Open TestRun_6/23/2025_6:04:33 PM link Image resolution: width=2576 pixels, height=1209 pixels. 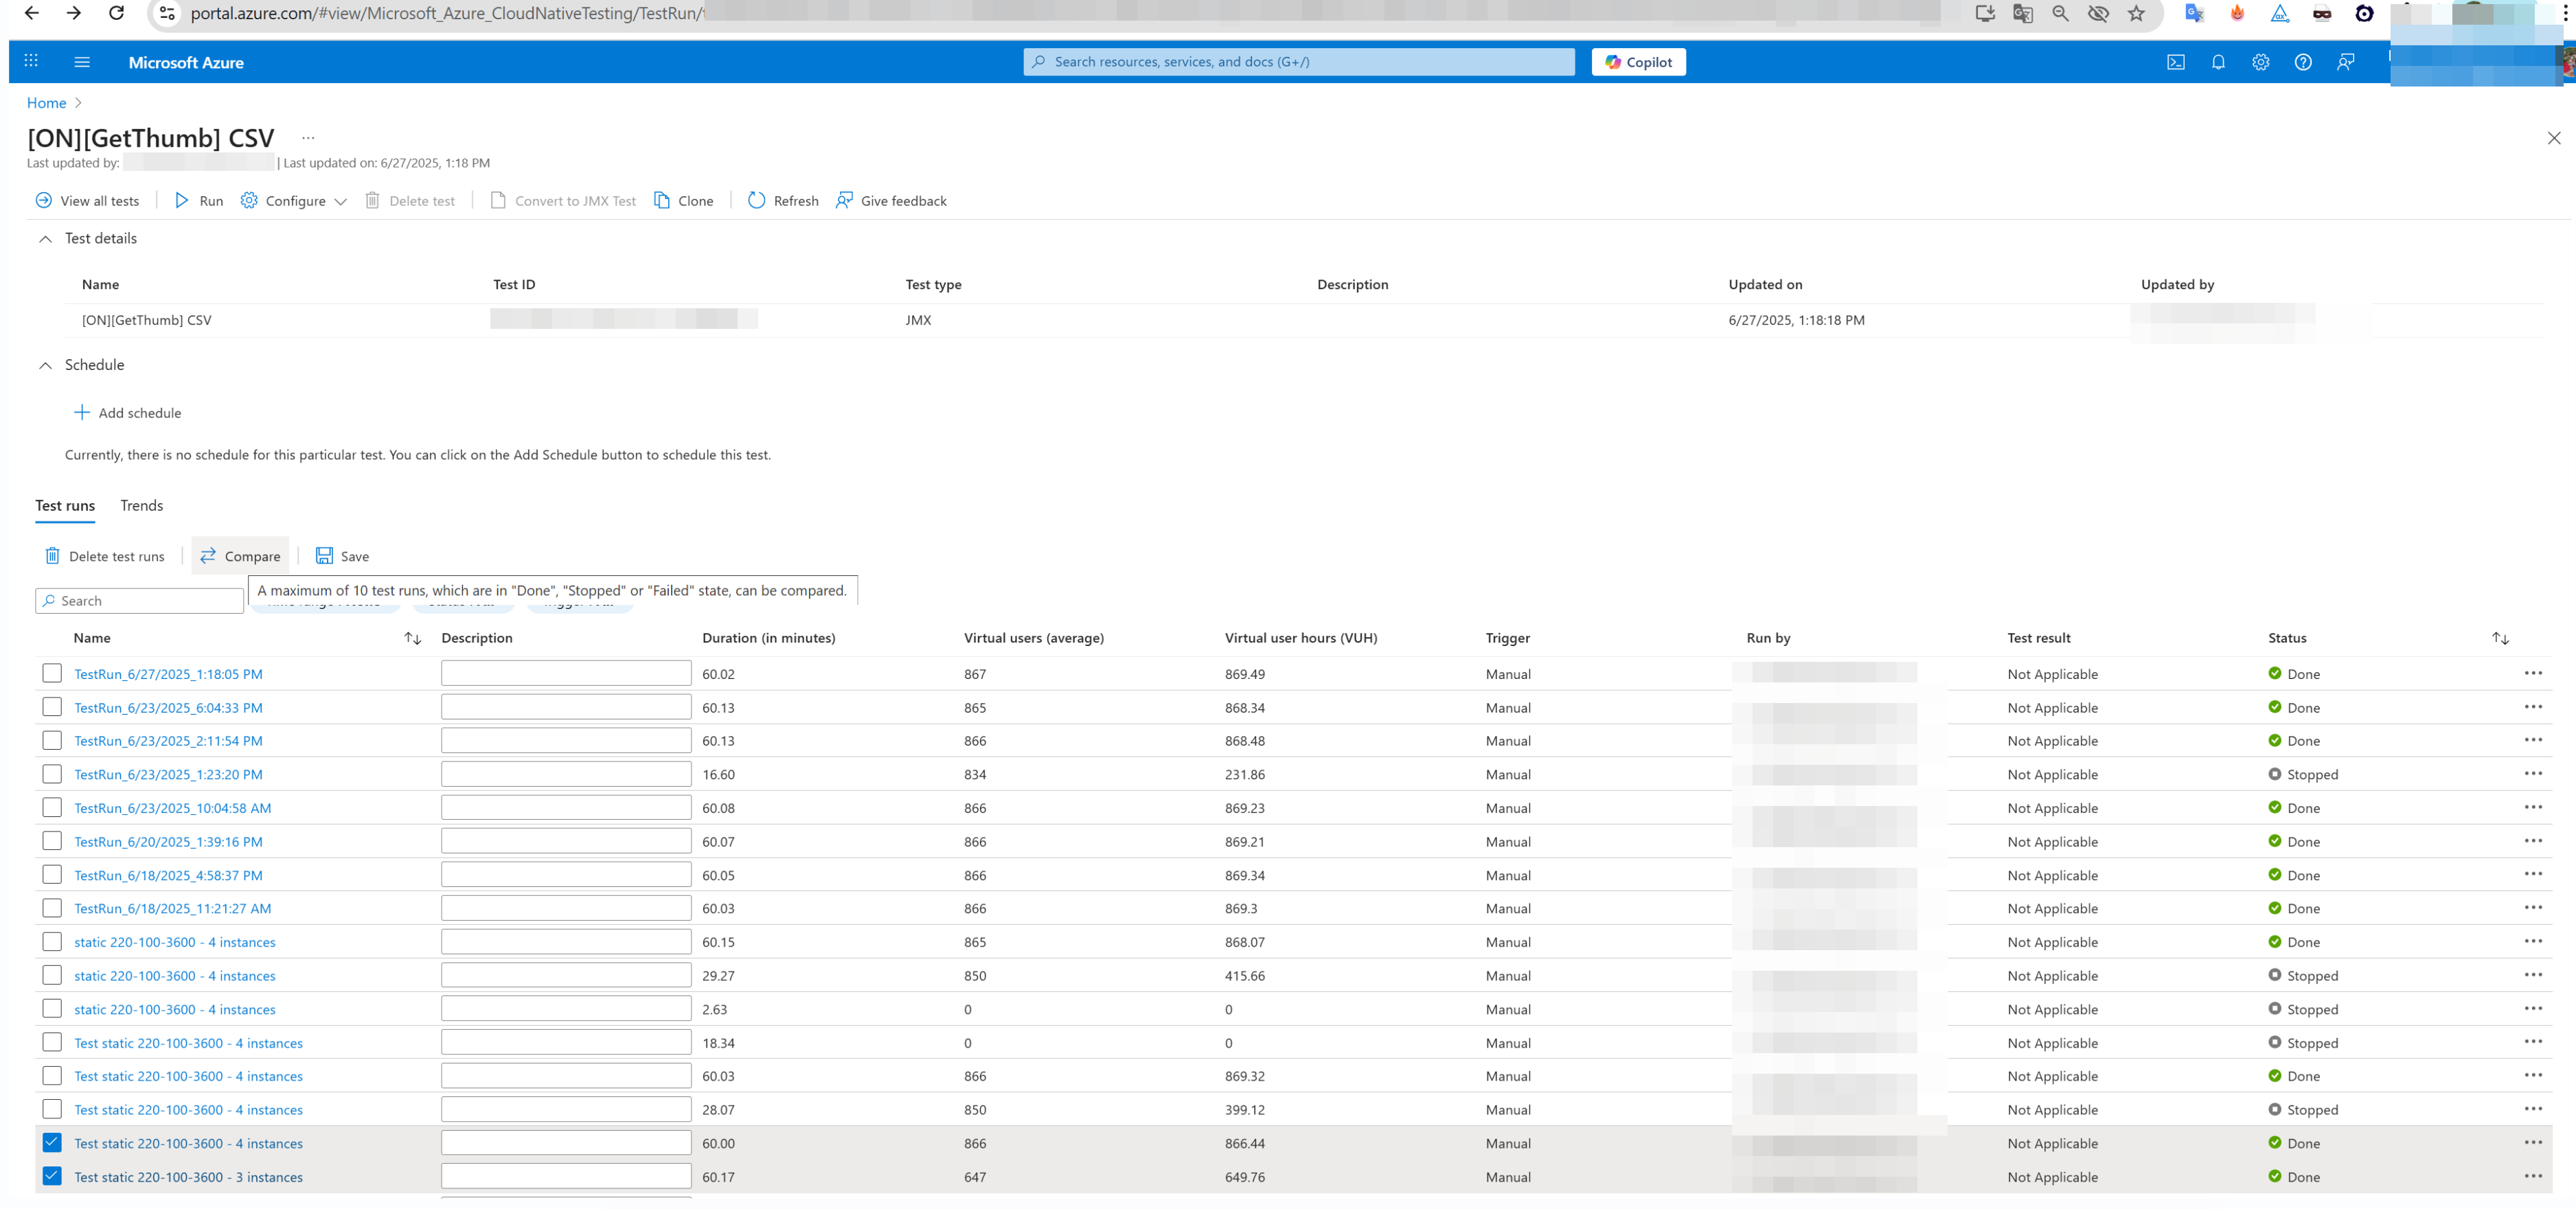tap(168, 707)
